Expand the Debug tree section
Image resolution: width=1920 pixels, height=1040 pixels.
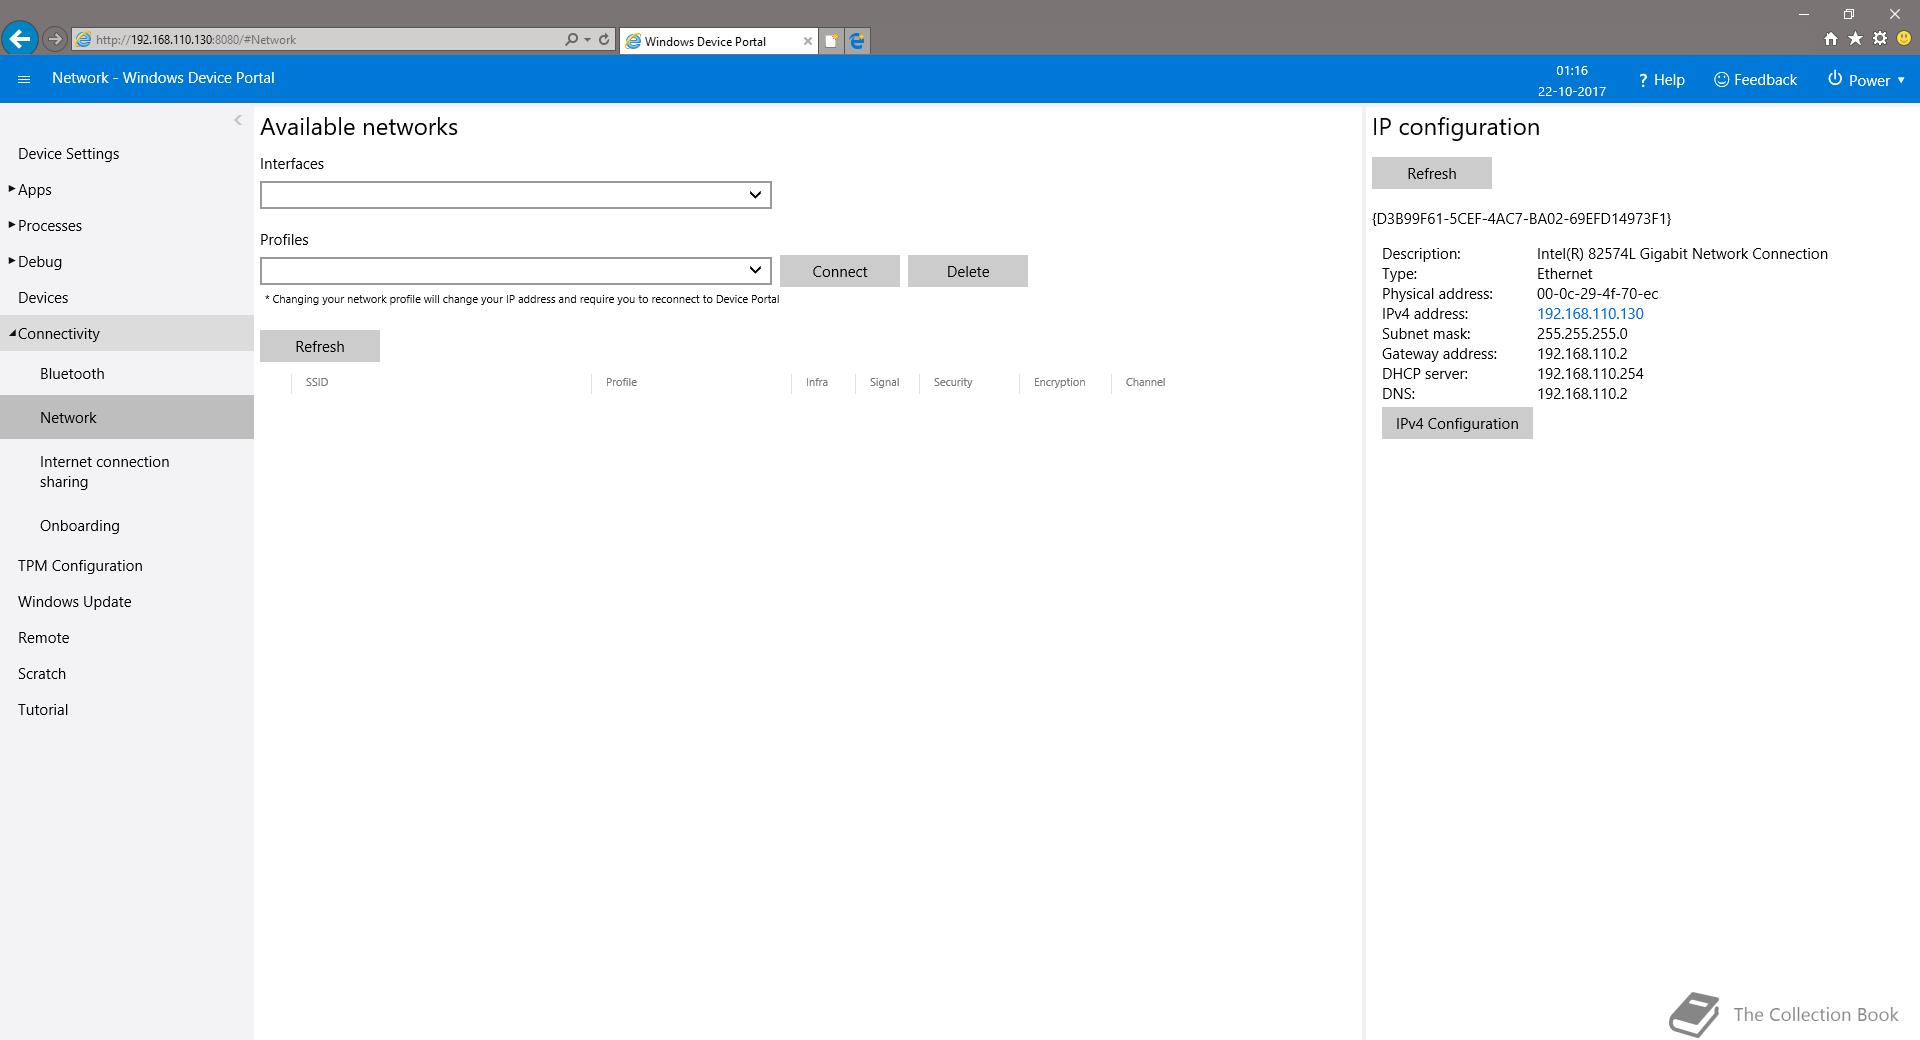coord(12,261)
